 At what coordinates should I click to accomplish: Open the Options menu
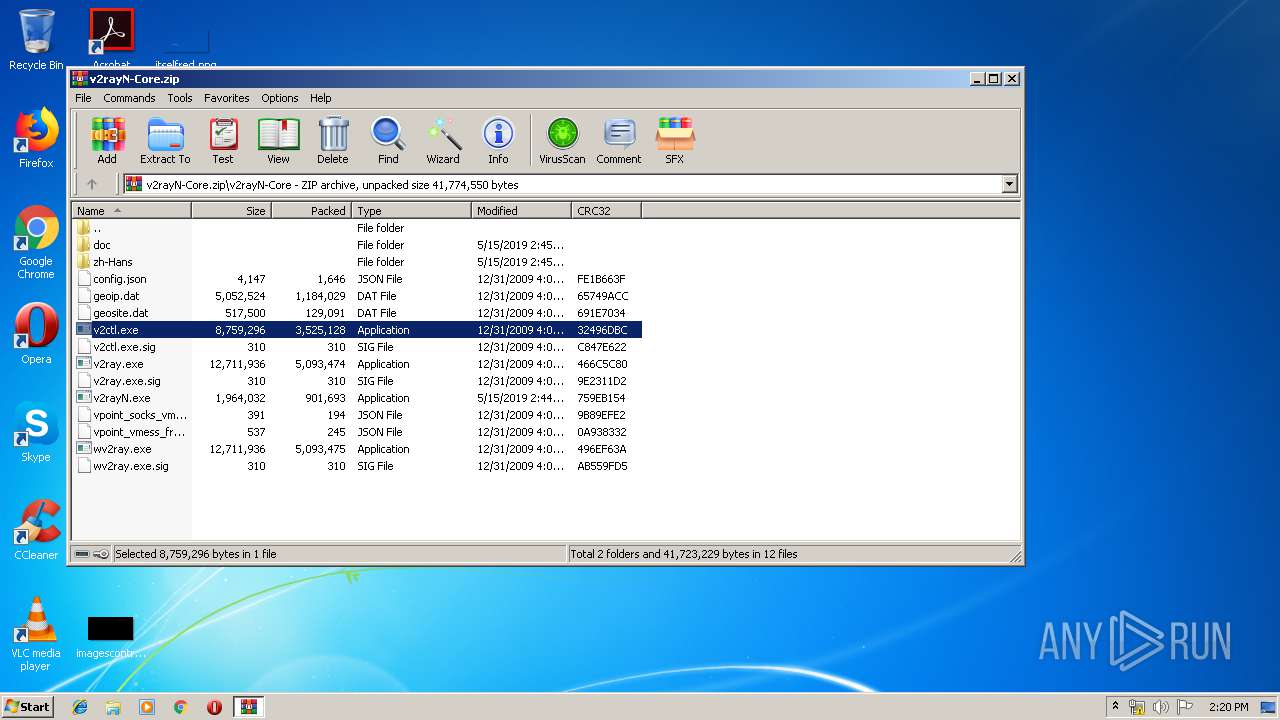280,98
